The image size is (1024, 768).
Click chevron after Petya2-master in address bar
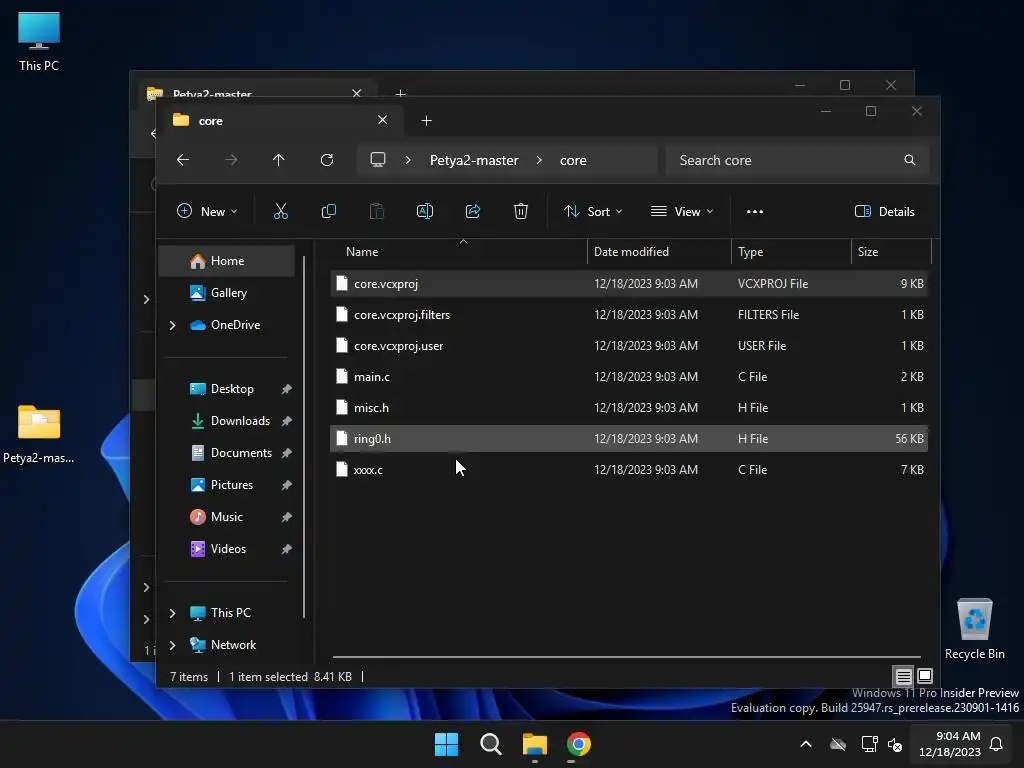[x=539, y=160]
